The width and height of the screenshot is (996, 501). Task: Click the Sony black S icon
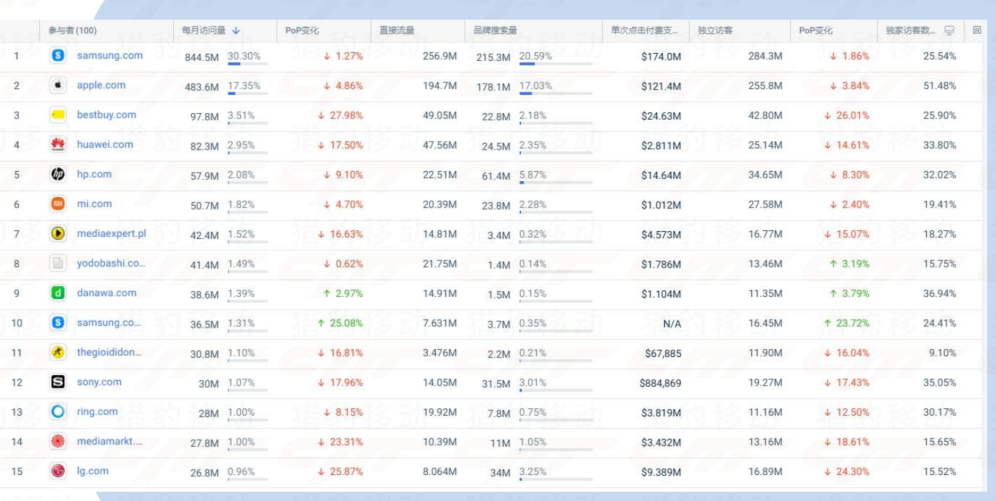point(58,382)
